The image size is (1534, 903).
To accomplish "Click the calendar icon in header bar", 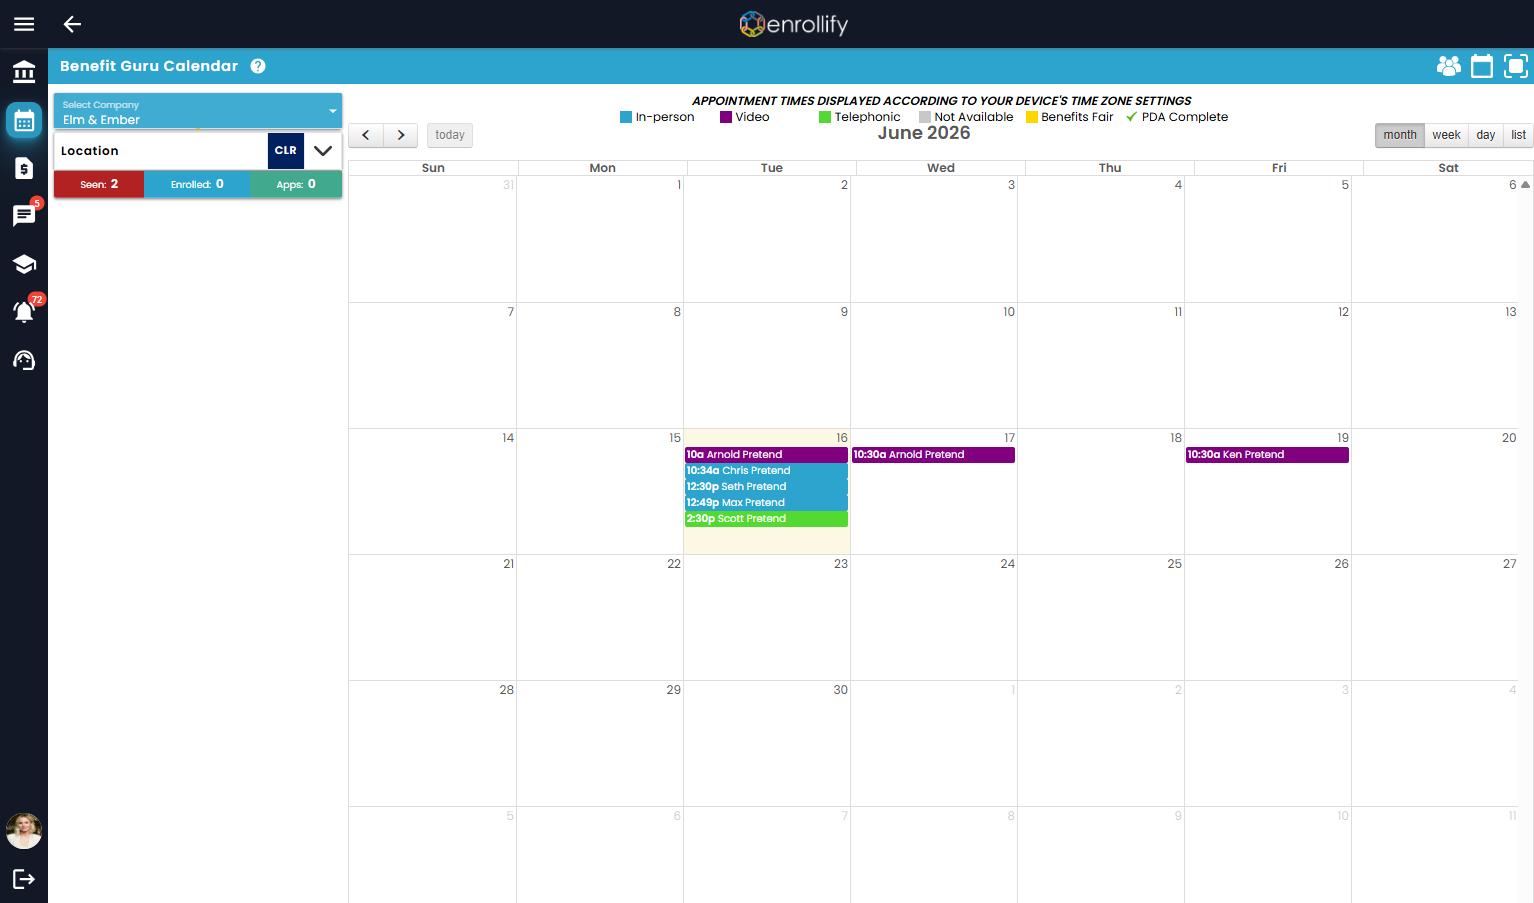I will [1482, 66].
